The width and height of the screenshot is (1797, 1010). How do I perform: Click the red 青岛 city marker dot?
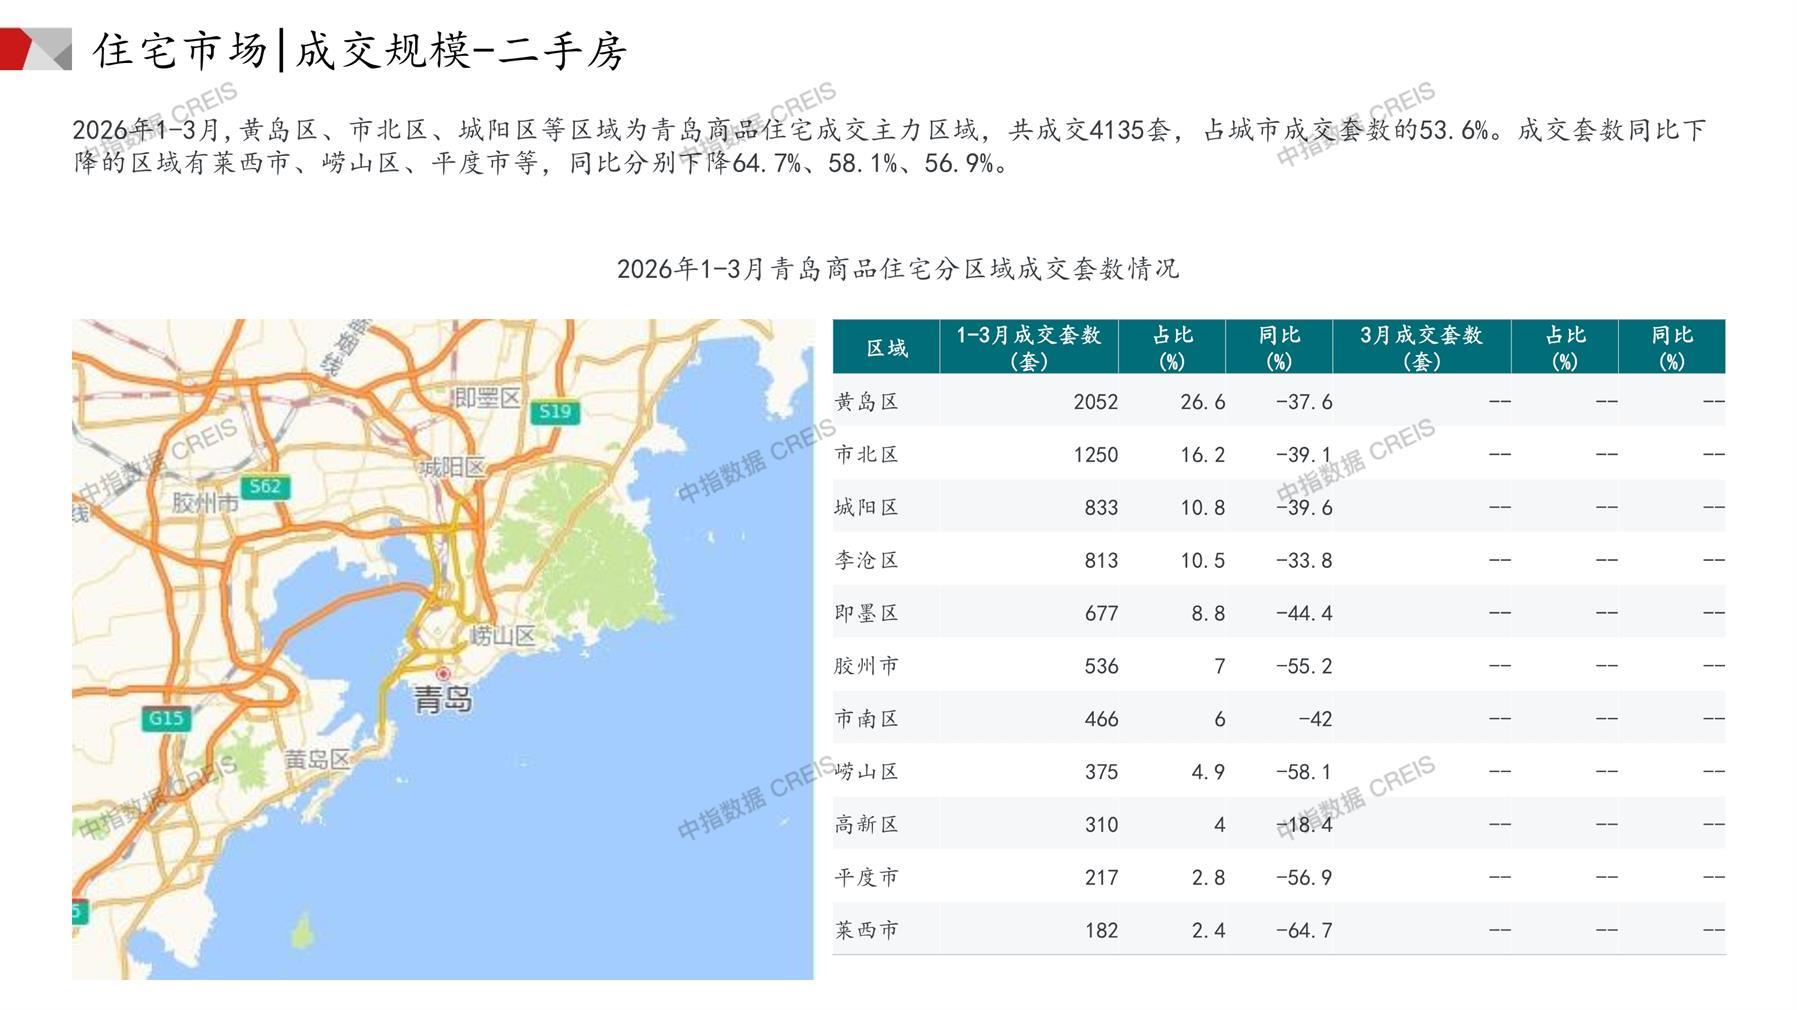[x=443, y=674]
